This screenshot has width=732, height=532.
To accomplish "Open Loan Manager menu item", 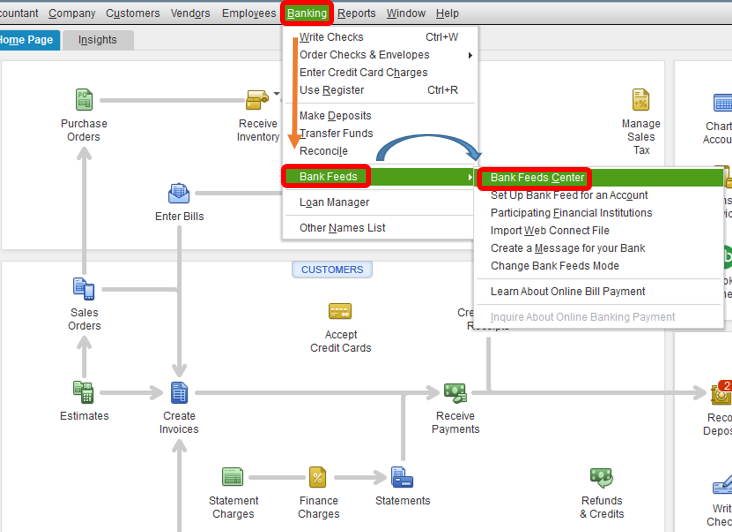I will [379, 203].
